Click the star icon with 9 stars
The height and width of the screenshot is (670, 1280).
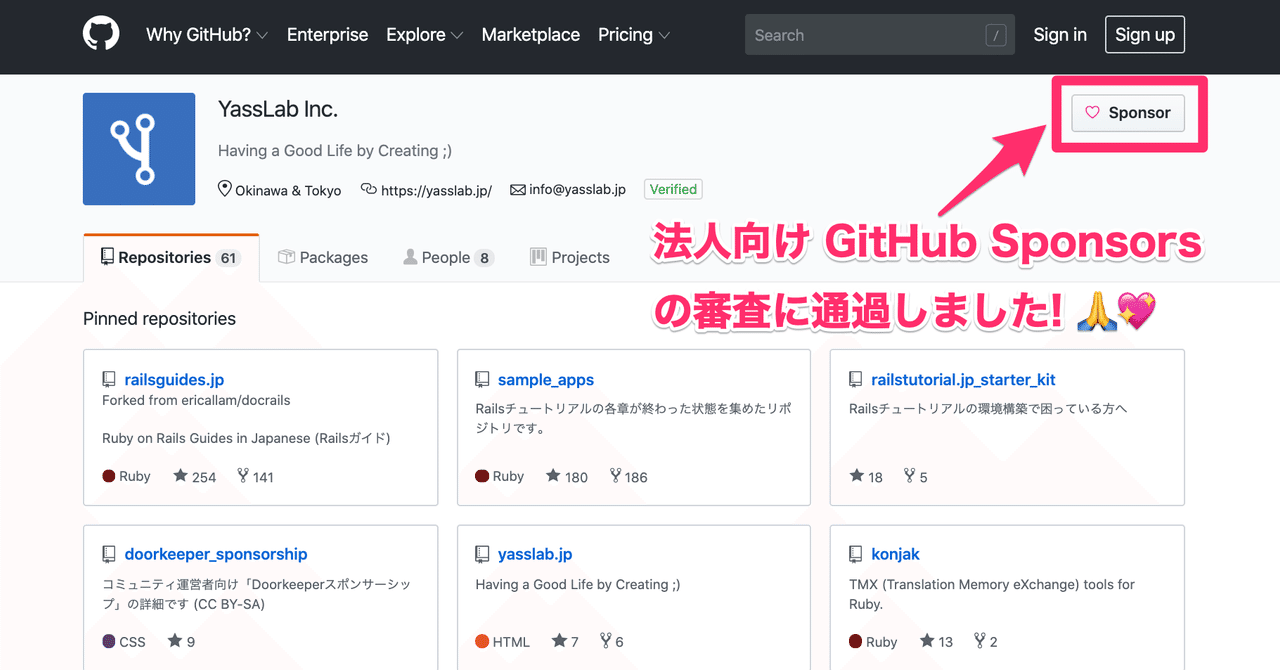(174, 641)
